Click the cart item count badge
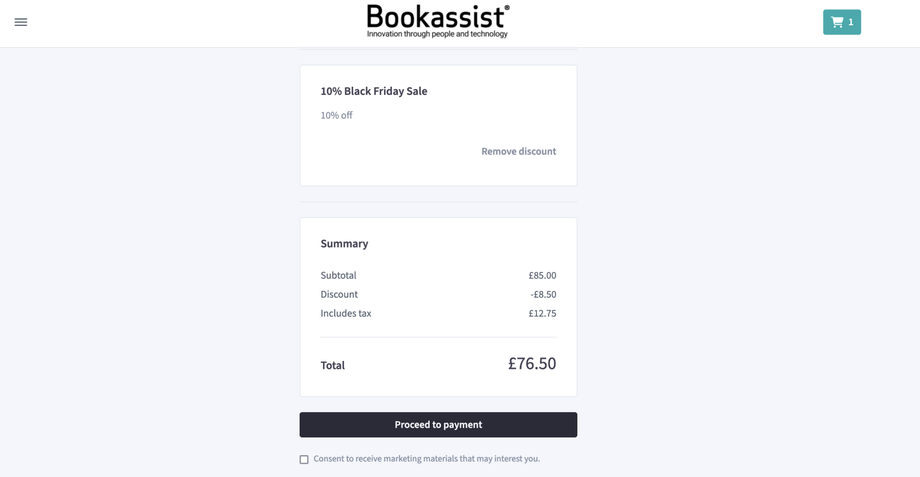 [x=851, y=22]
